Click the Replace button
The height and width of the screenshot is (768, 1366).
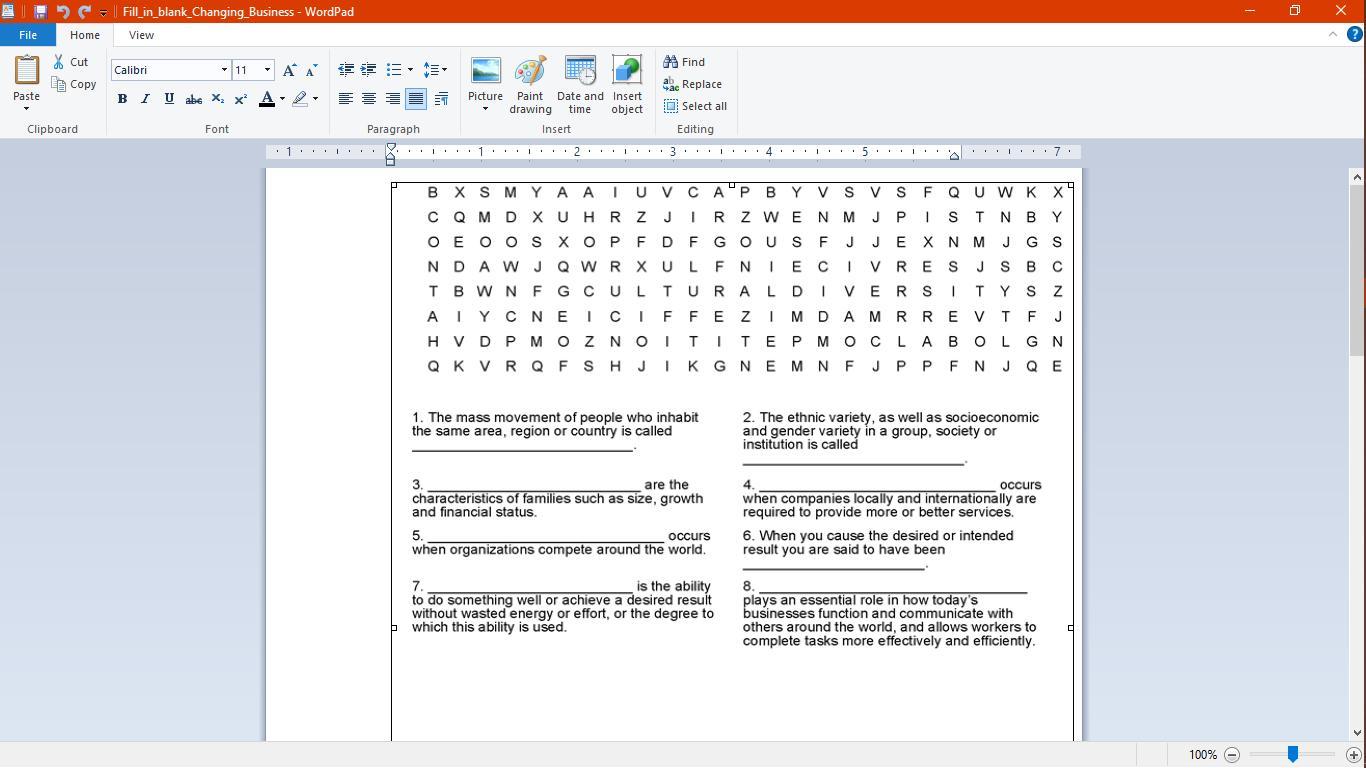point(692,84)
